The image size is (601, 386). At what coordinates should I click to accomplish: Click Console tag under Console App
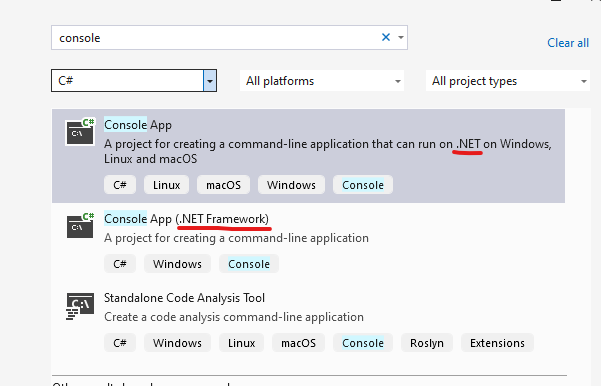pos(363,185)
